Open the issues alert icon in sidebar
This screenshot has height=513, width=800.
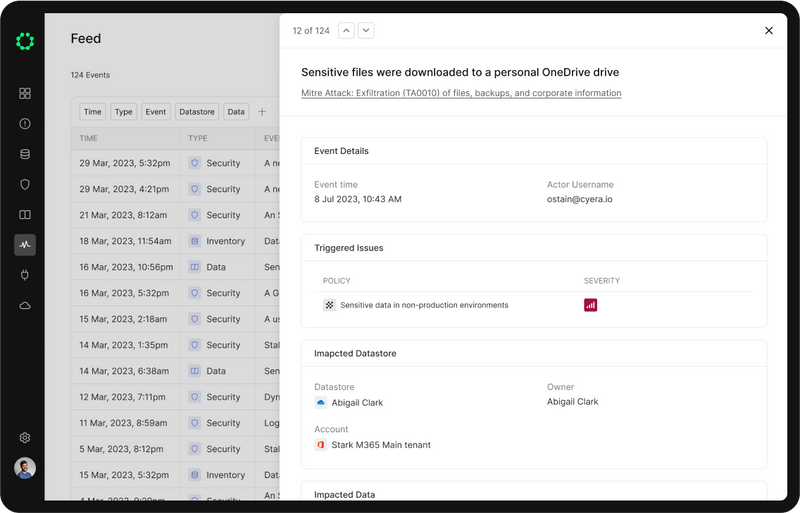pyautogui.click(x=25, y=124)
